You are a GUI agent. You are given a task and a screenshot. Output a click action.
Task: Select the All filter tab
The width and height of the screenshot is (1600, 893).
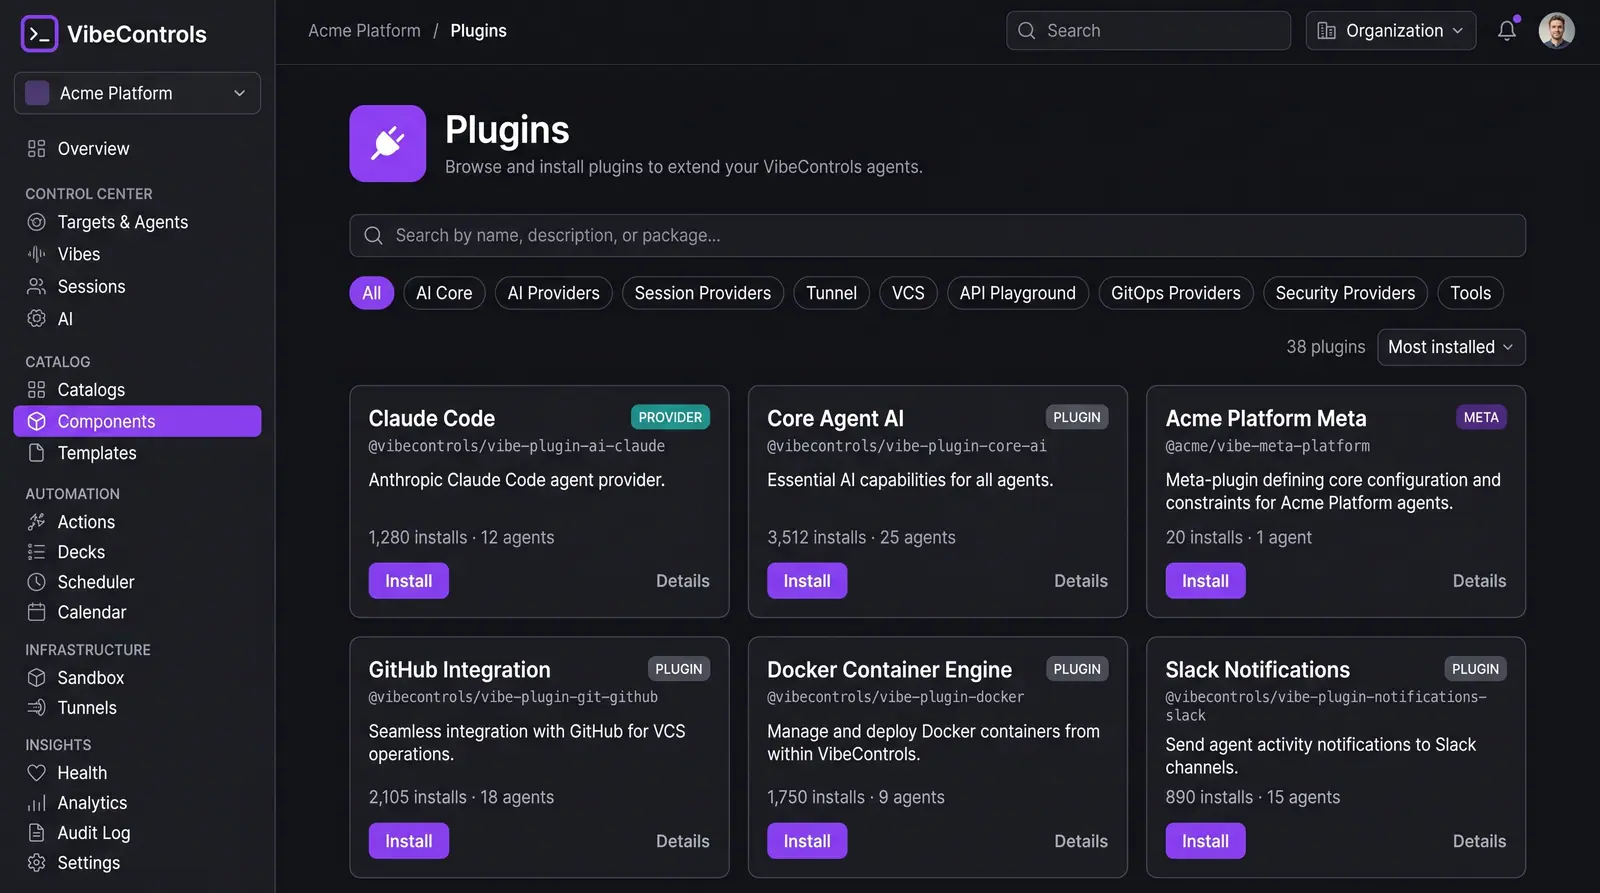(x=372, y=293)
